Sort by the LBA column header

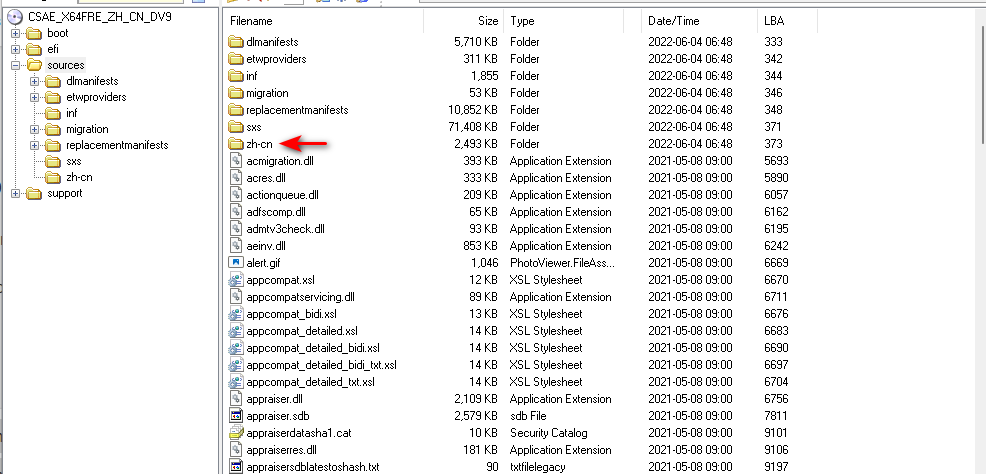click(787, 21)
